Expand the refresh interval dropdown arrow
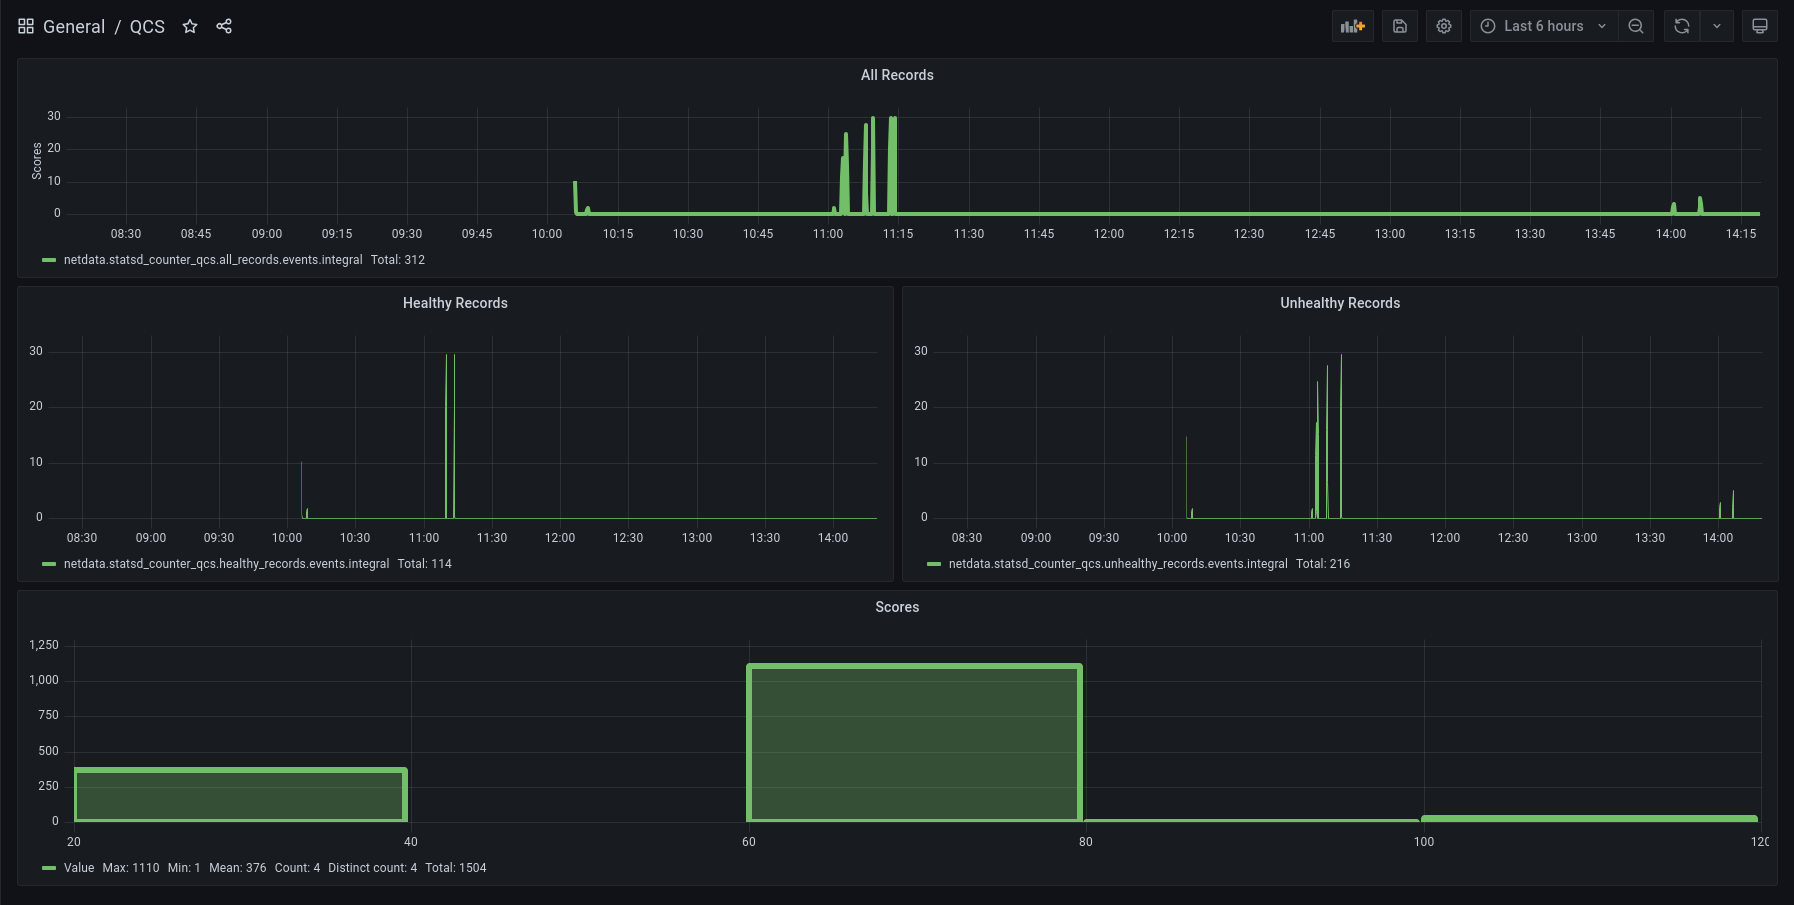 point(1717,26)
